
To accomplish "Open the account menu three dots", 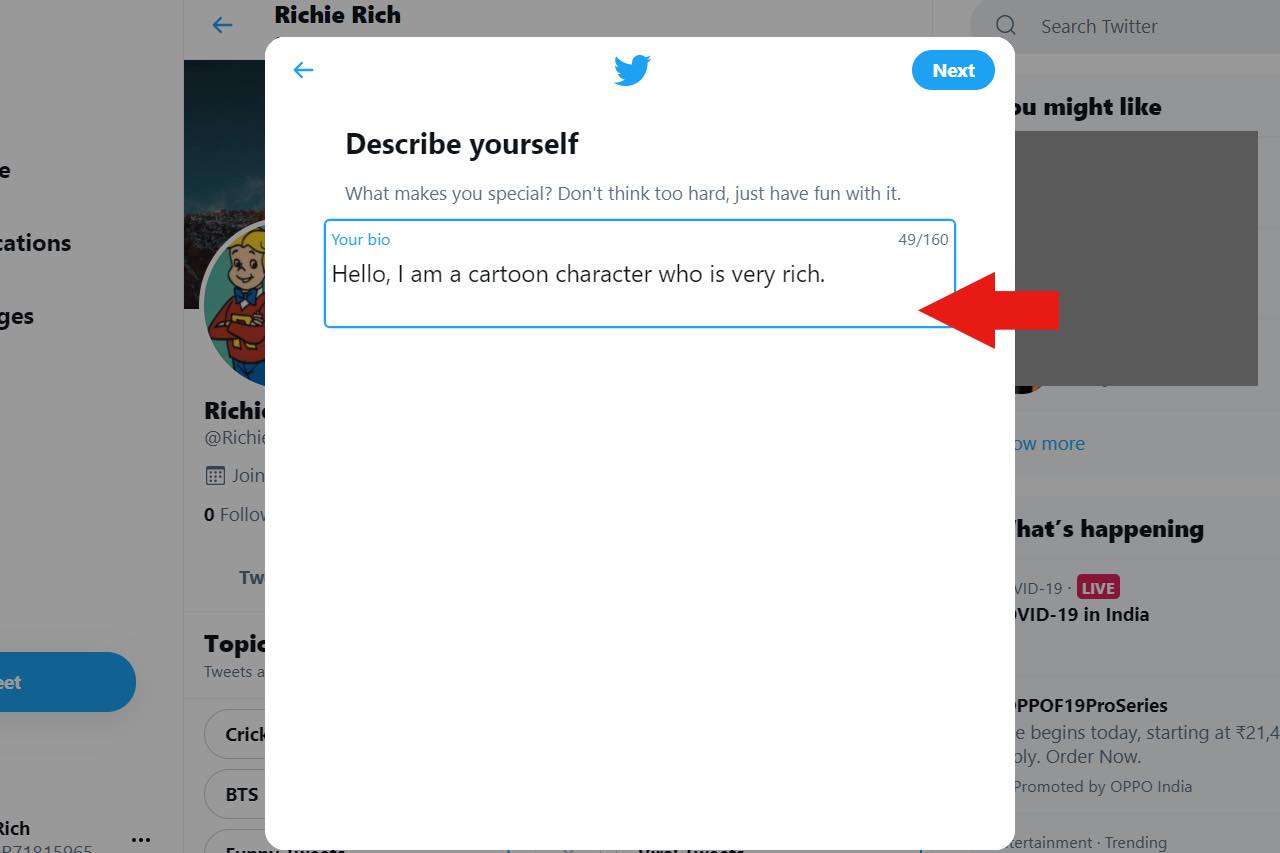I will (141, 839).
